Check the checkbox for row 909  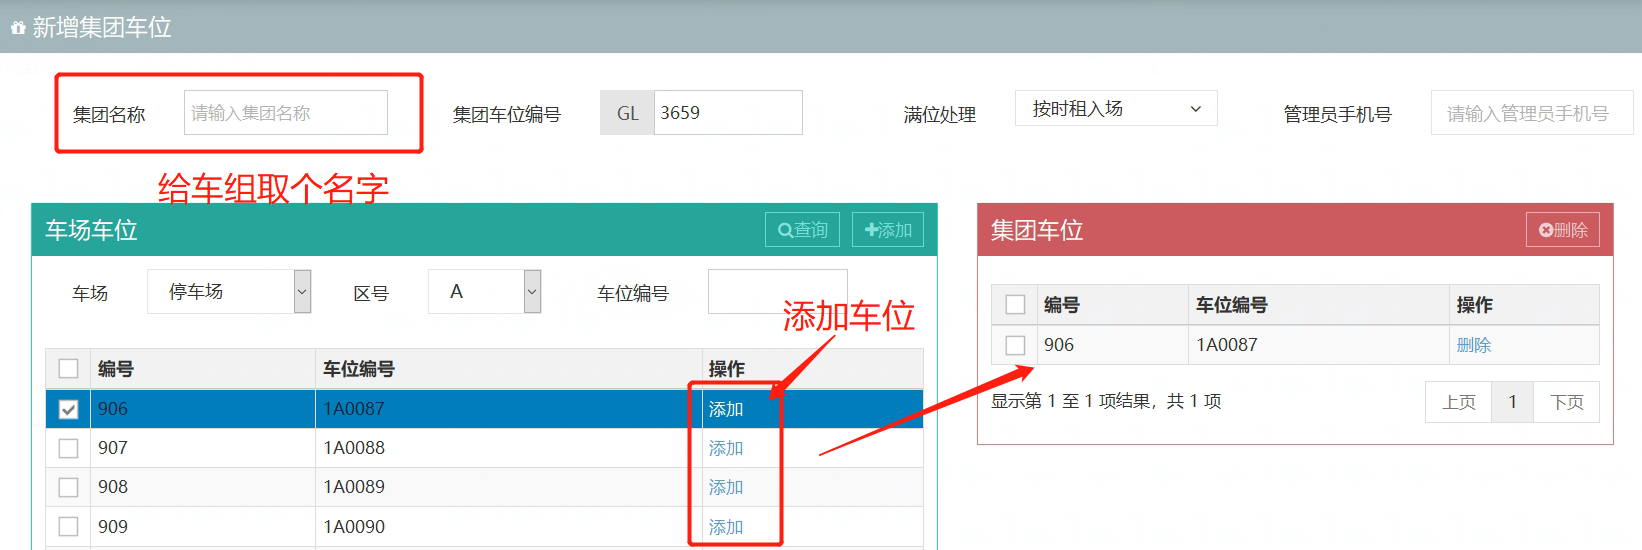coord(68,526)
